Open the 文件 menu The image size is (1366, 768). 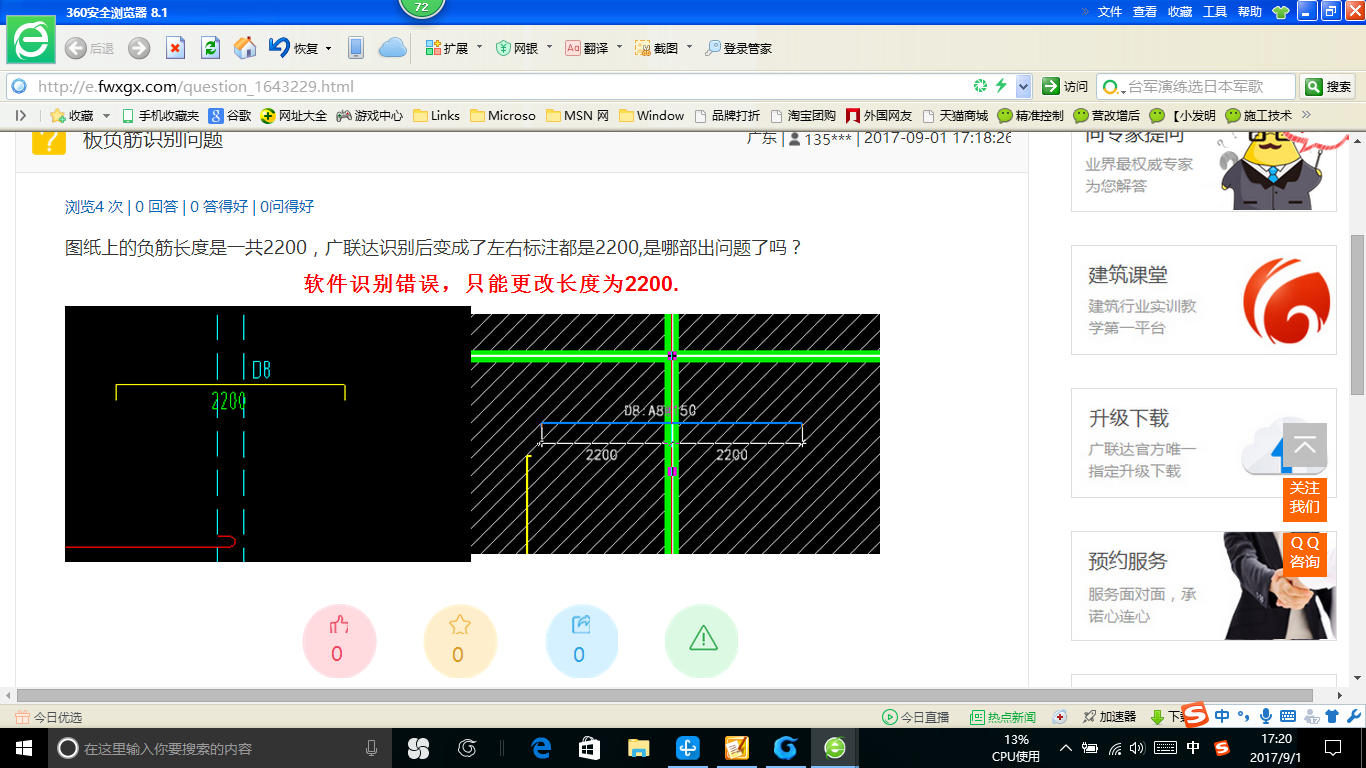coord(1110,12)
